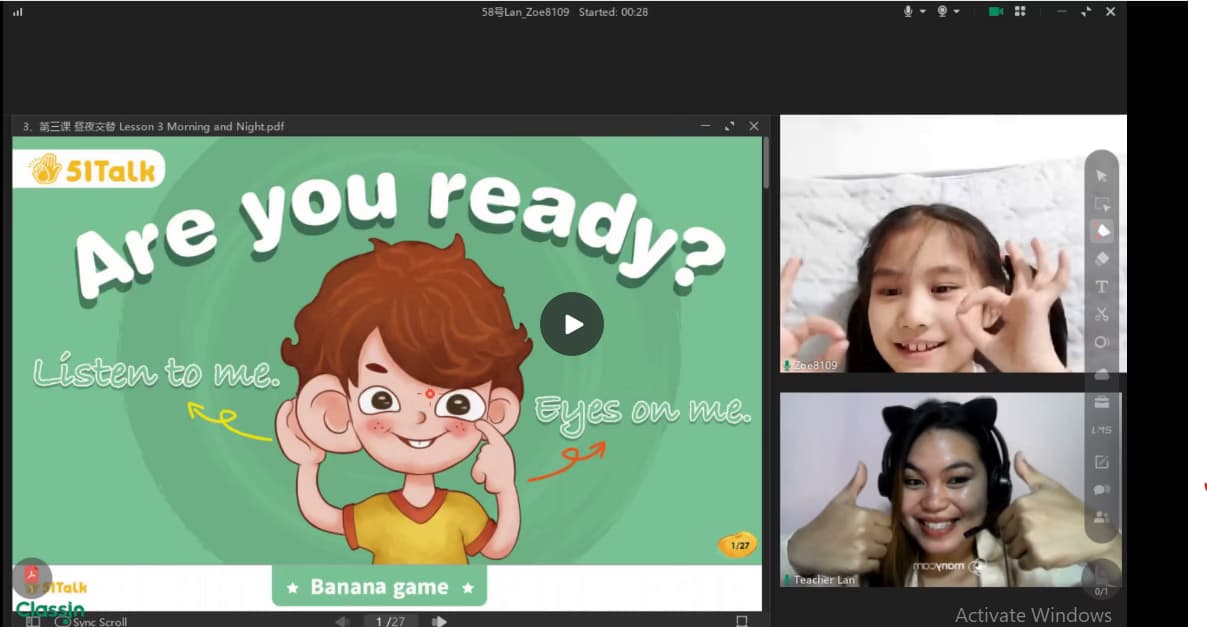The width and height of the screenshot is (1207, 627).
Task: Click the scissors screenshot tool
Action: point(1101,314)
